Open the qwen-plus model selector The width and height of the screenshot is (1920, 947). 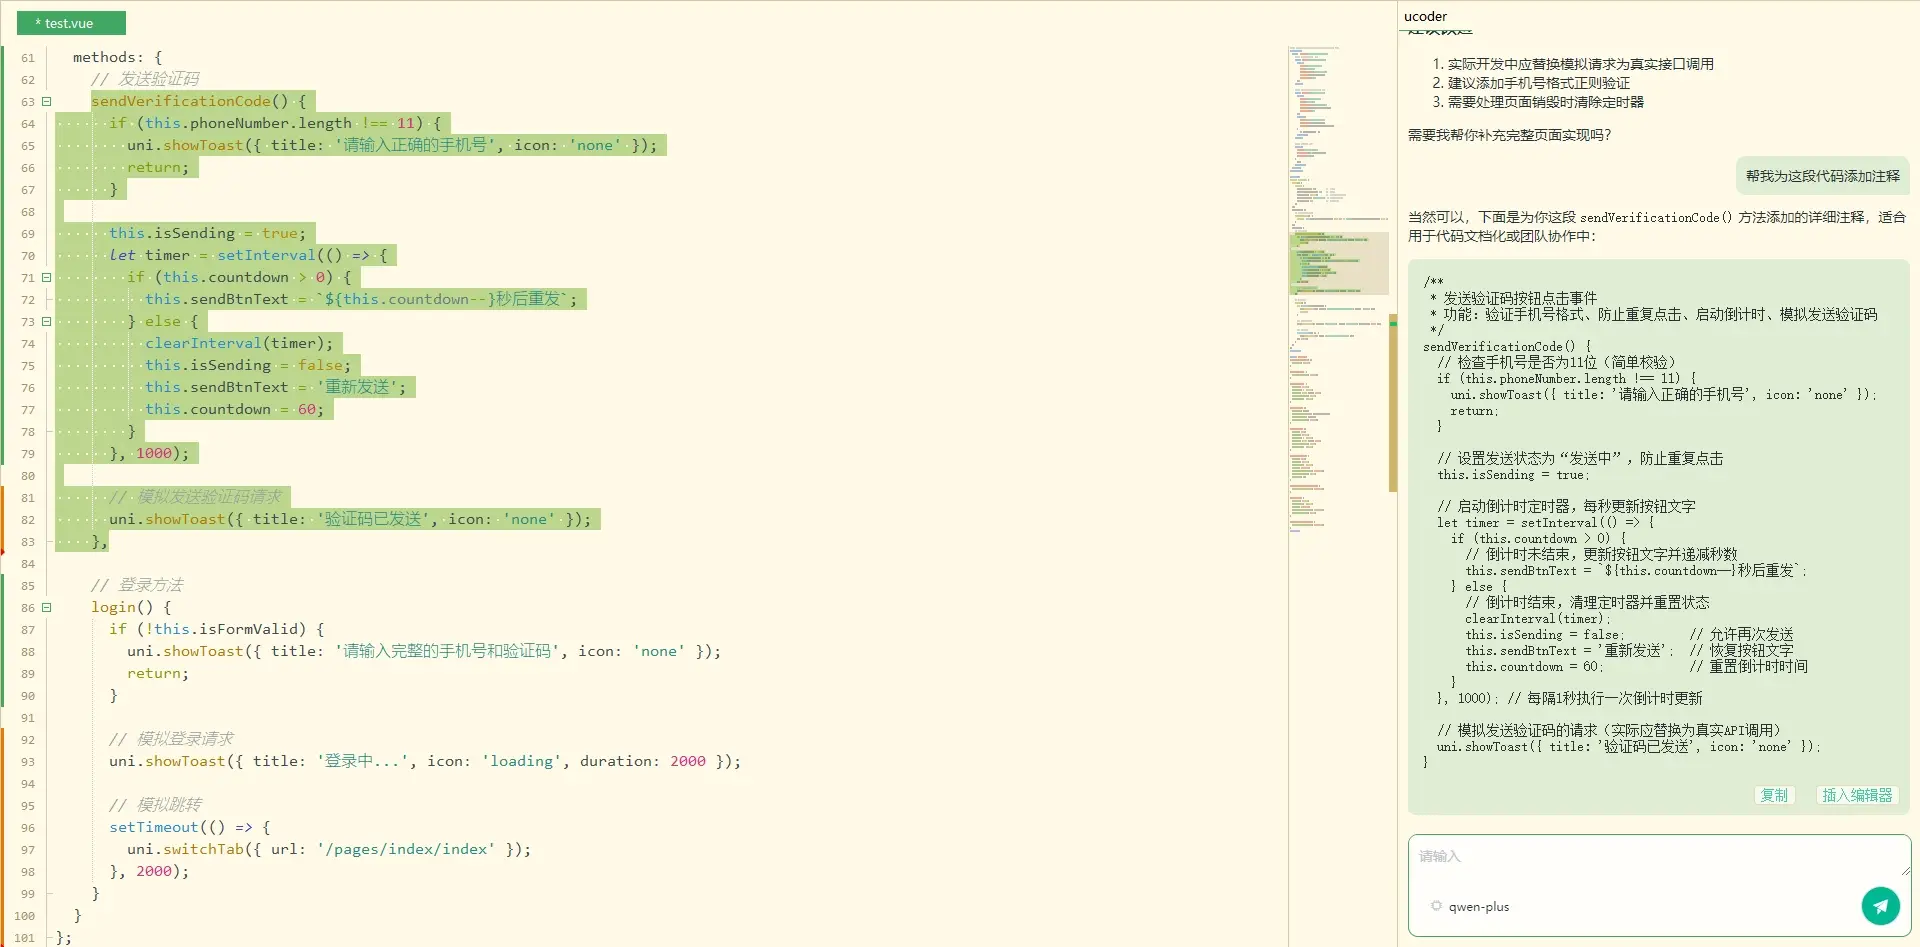[1478, 907]
